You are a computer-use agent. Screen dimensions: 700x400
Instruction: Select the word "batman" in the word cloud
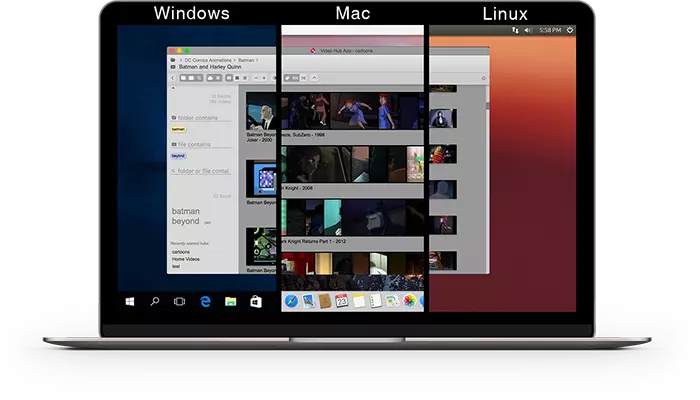click(186, 211)
